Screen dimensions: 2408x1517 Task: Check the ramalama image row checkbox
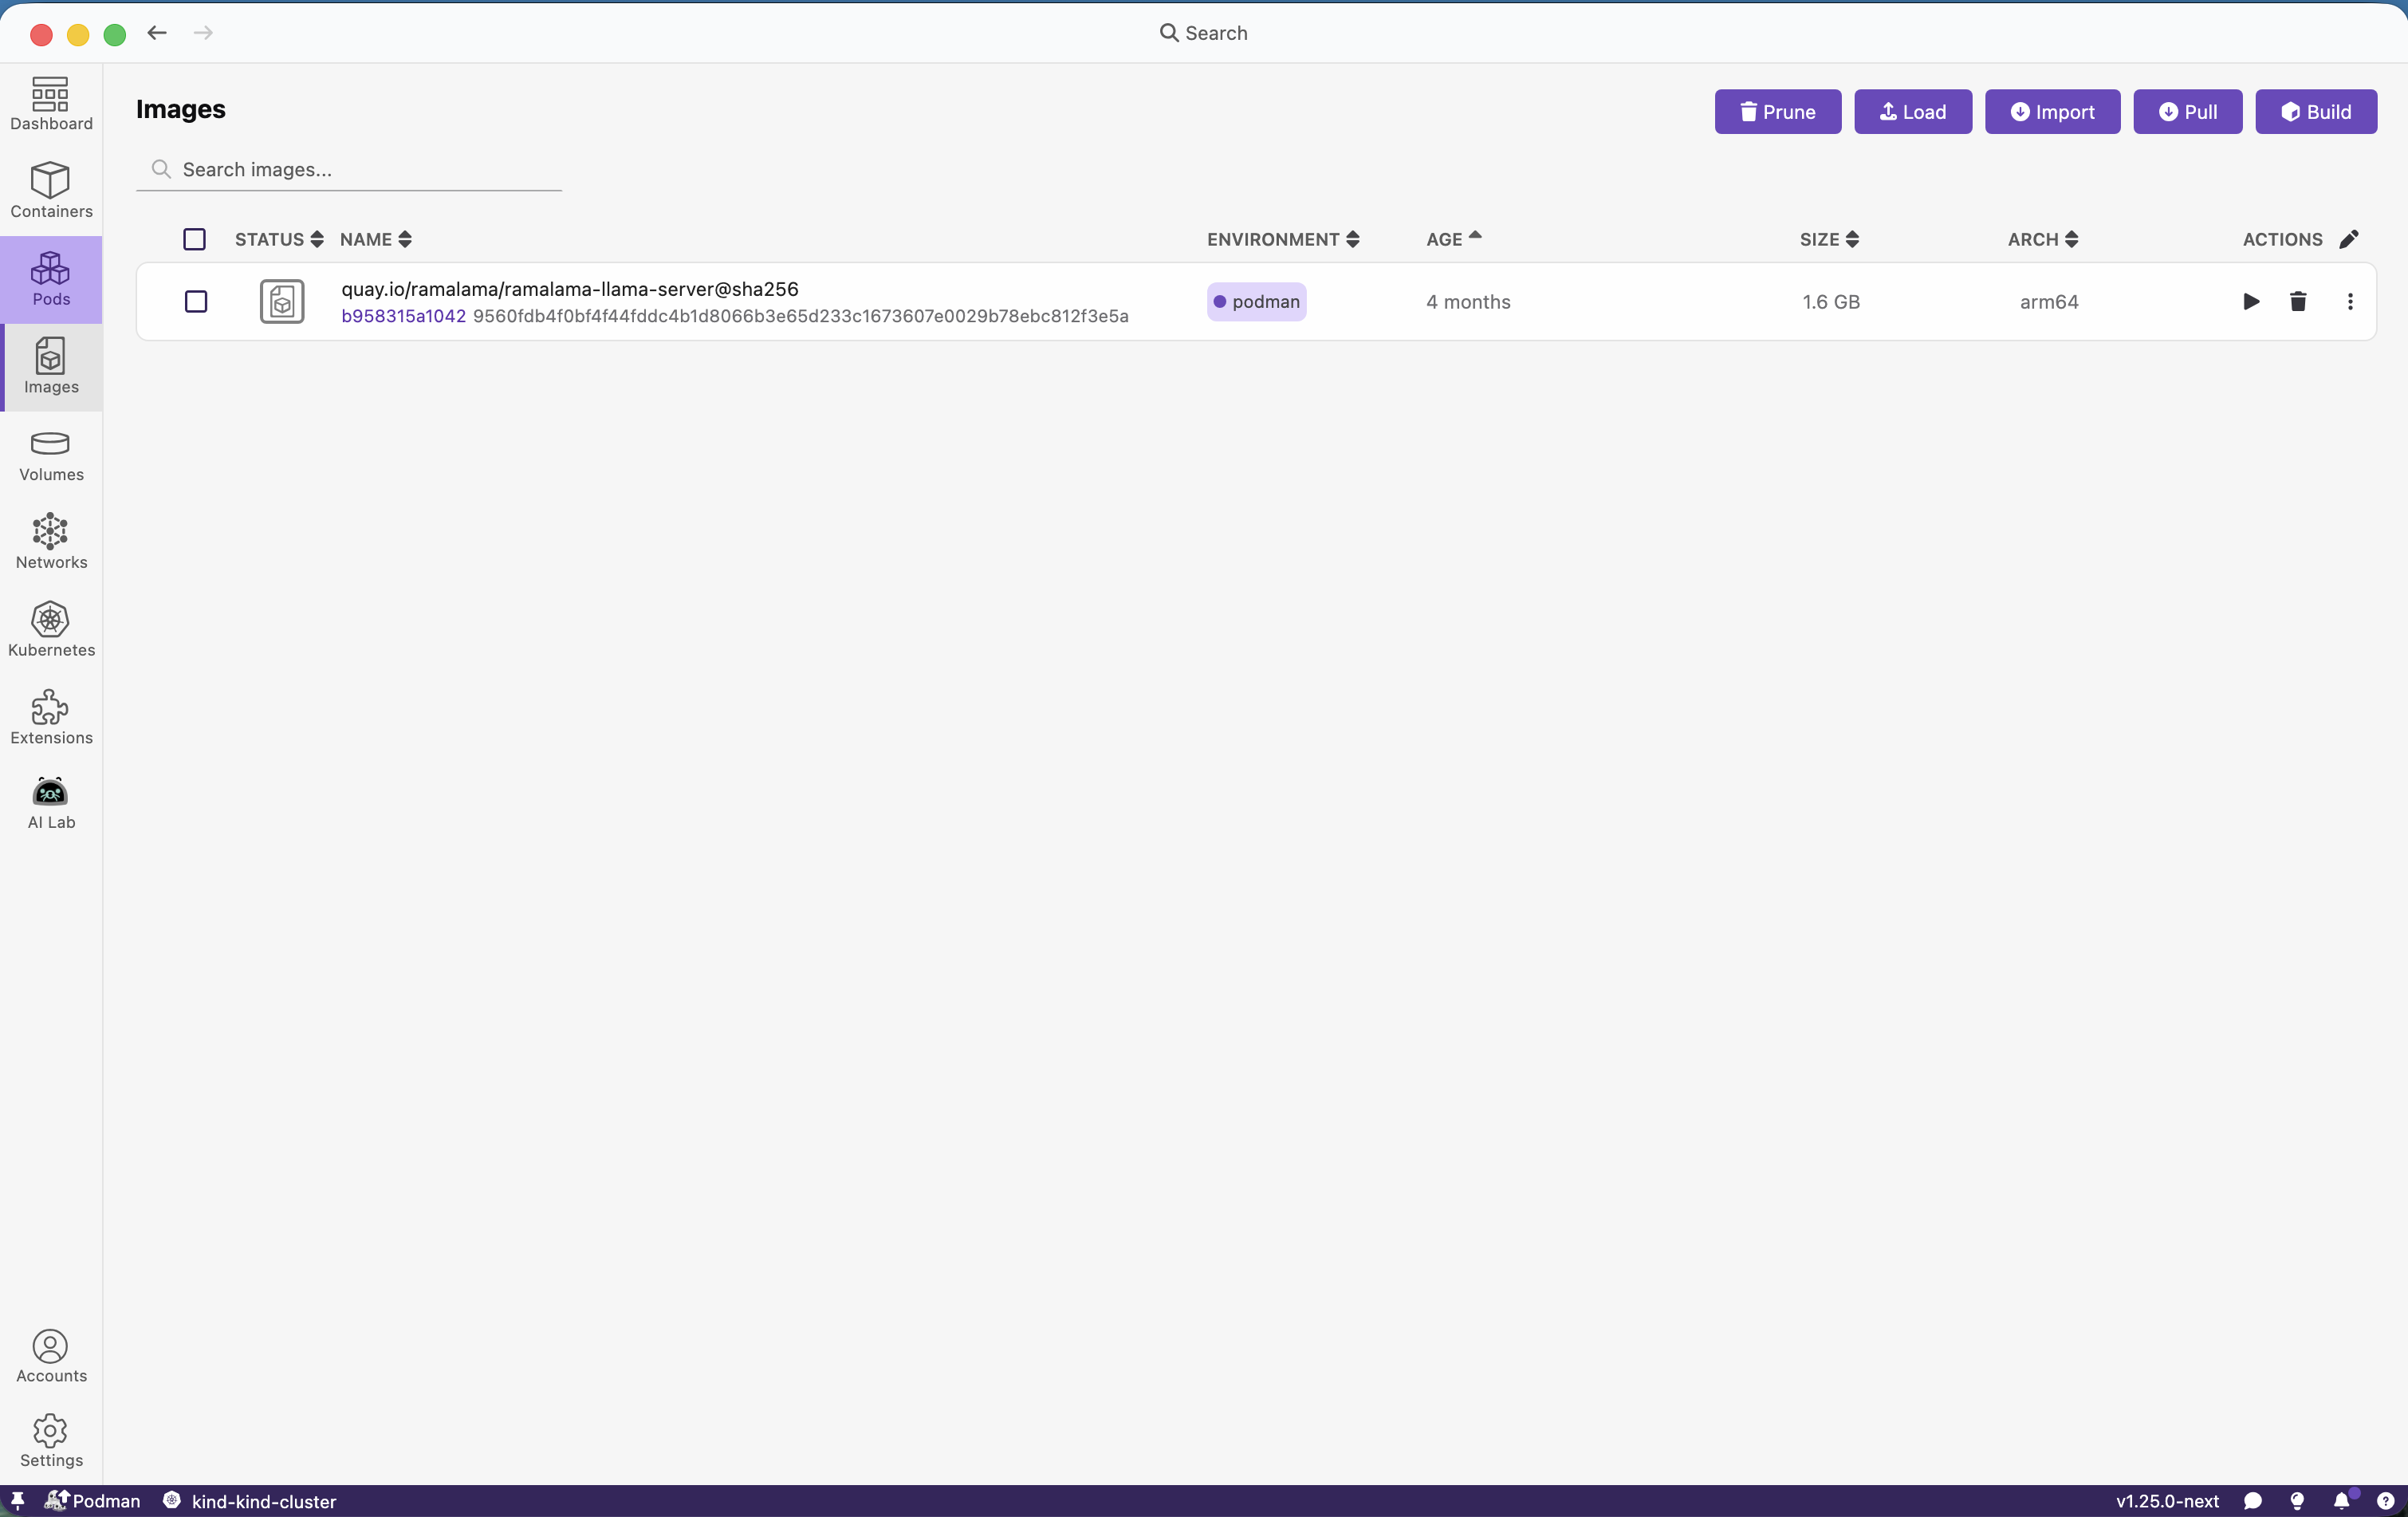(196, 301)
